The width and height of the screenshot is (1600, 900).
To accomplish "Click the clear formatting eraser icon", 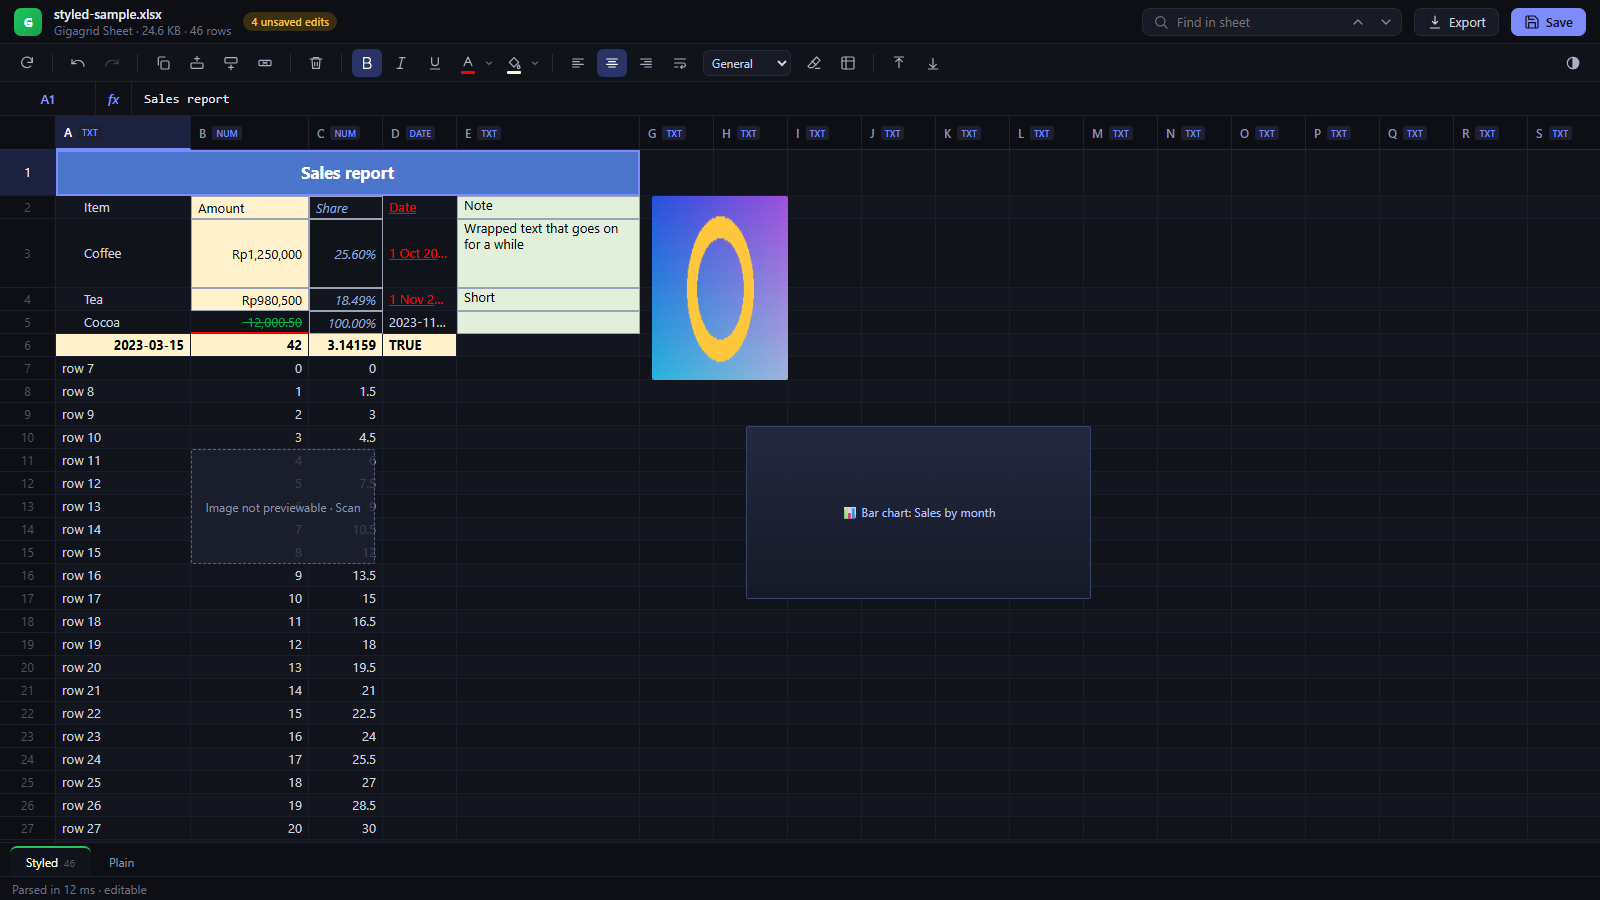I will 814,63.
